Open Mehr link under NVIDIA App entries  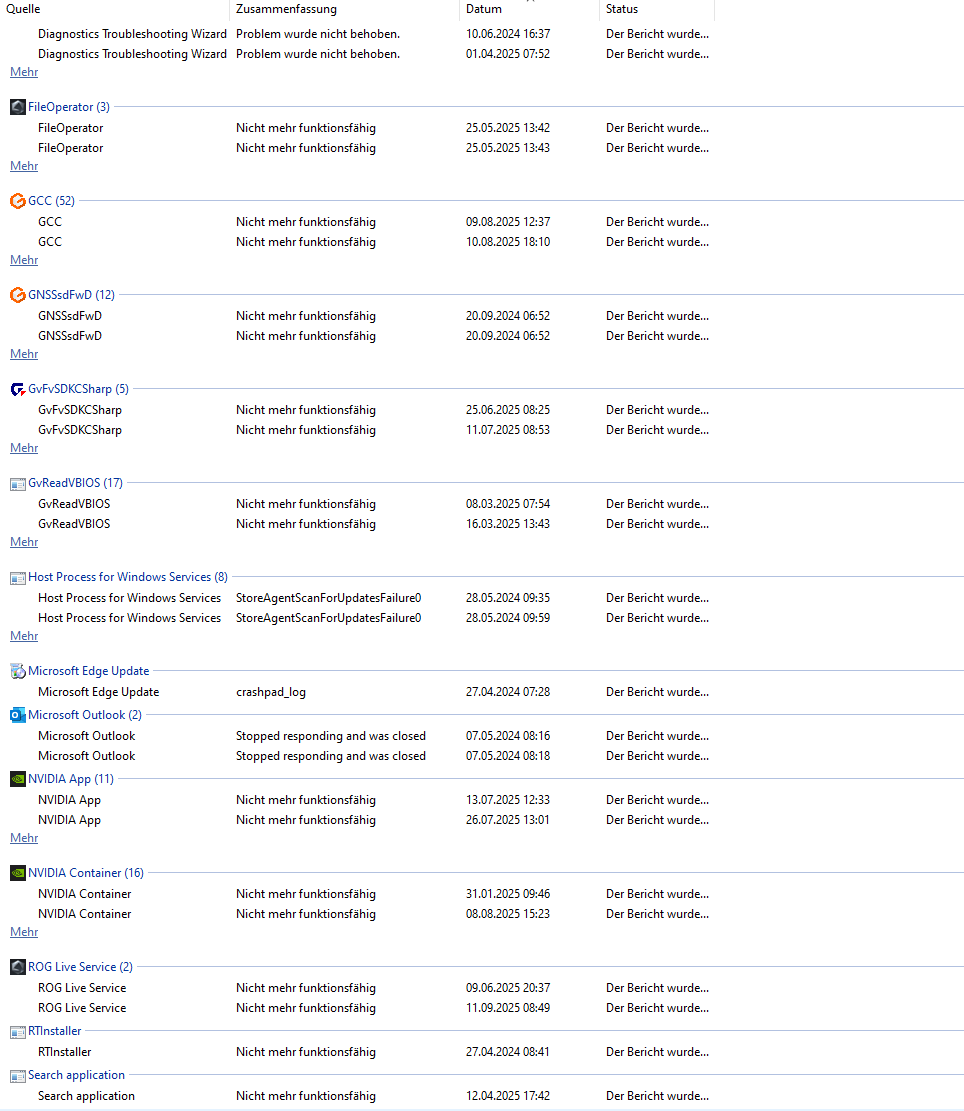24,838
